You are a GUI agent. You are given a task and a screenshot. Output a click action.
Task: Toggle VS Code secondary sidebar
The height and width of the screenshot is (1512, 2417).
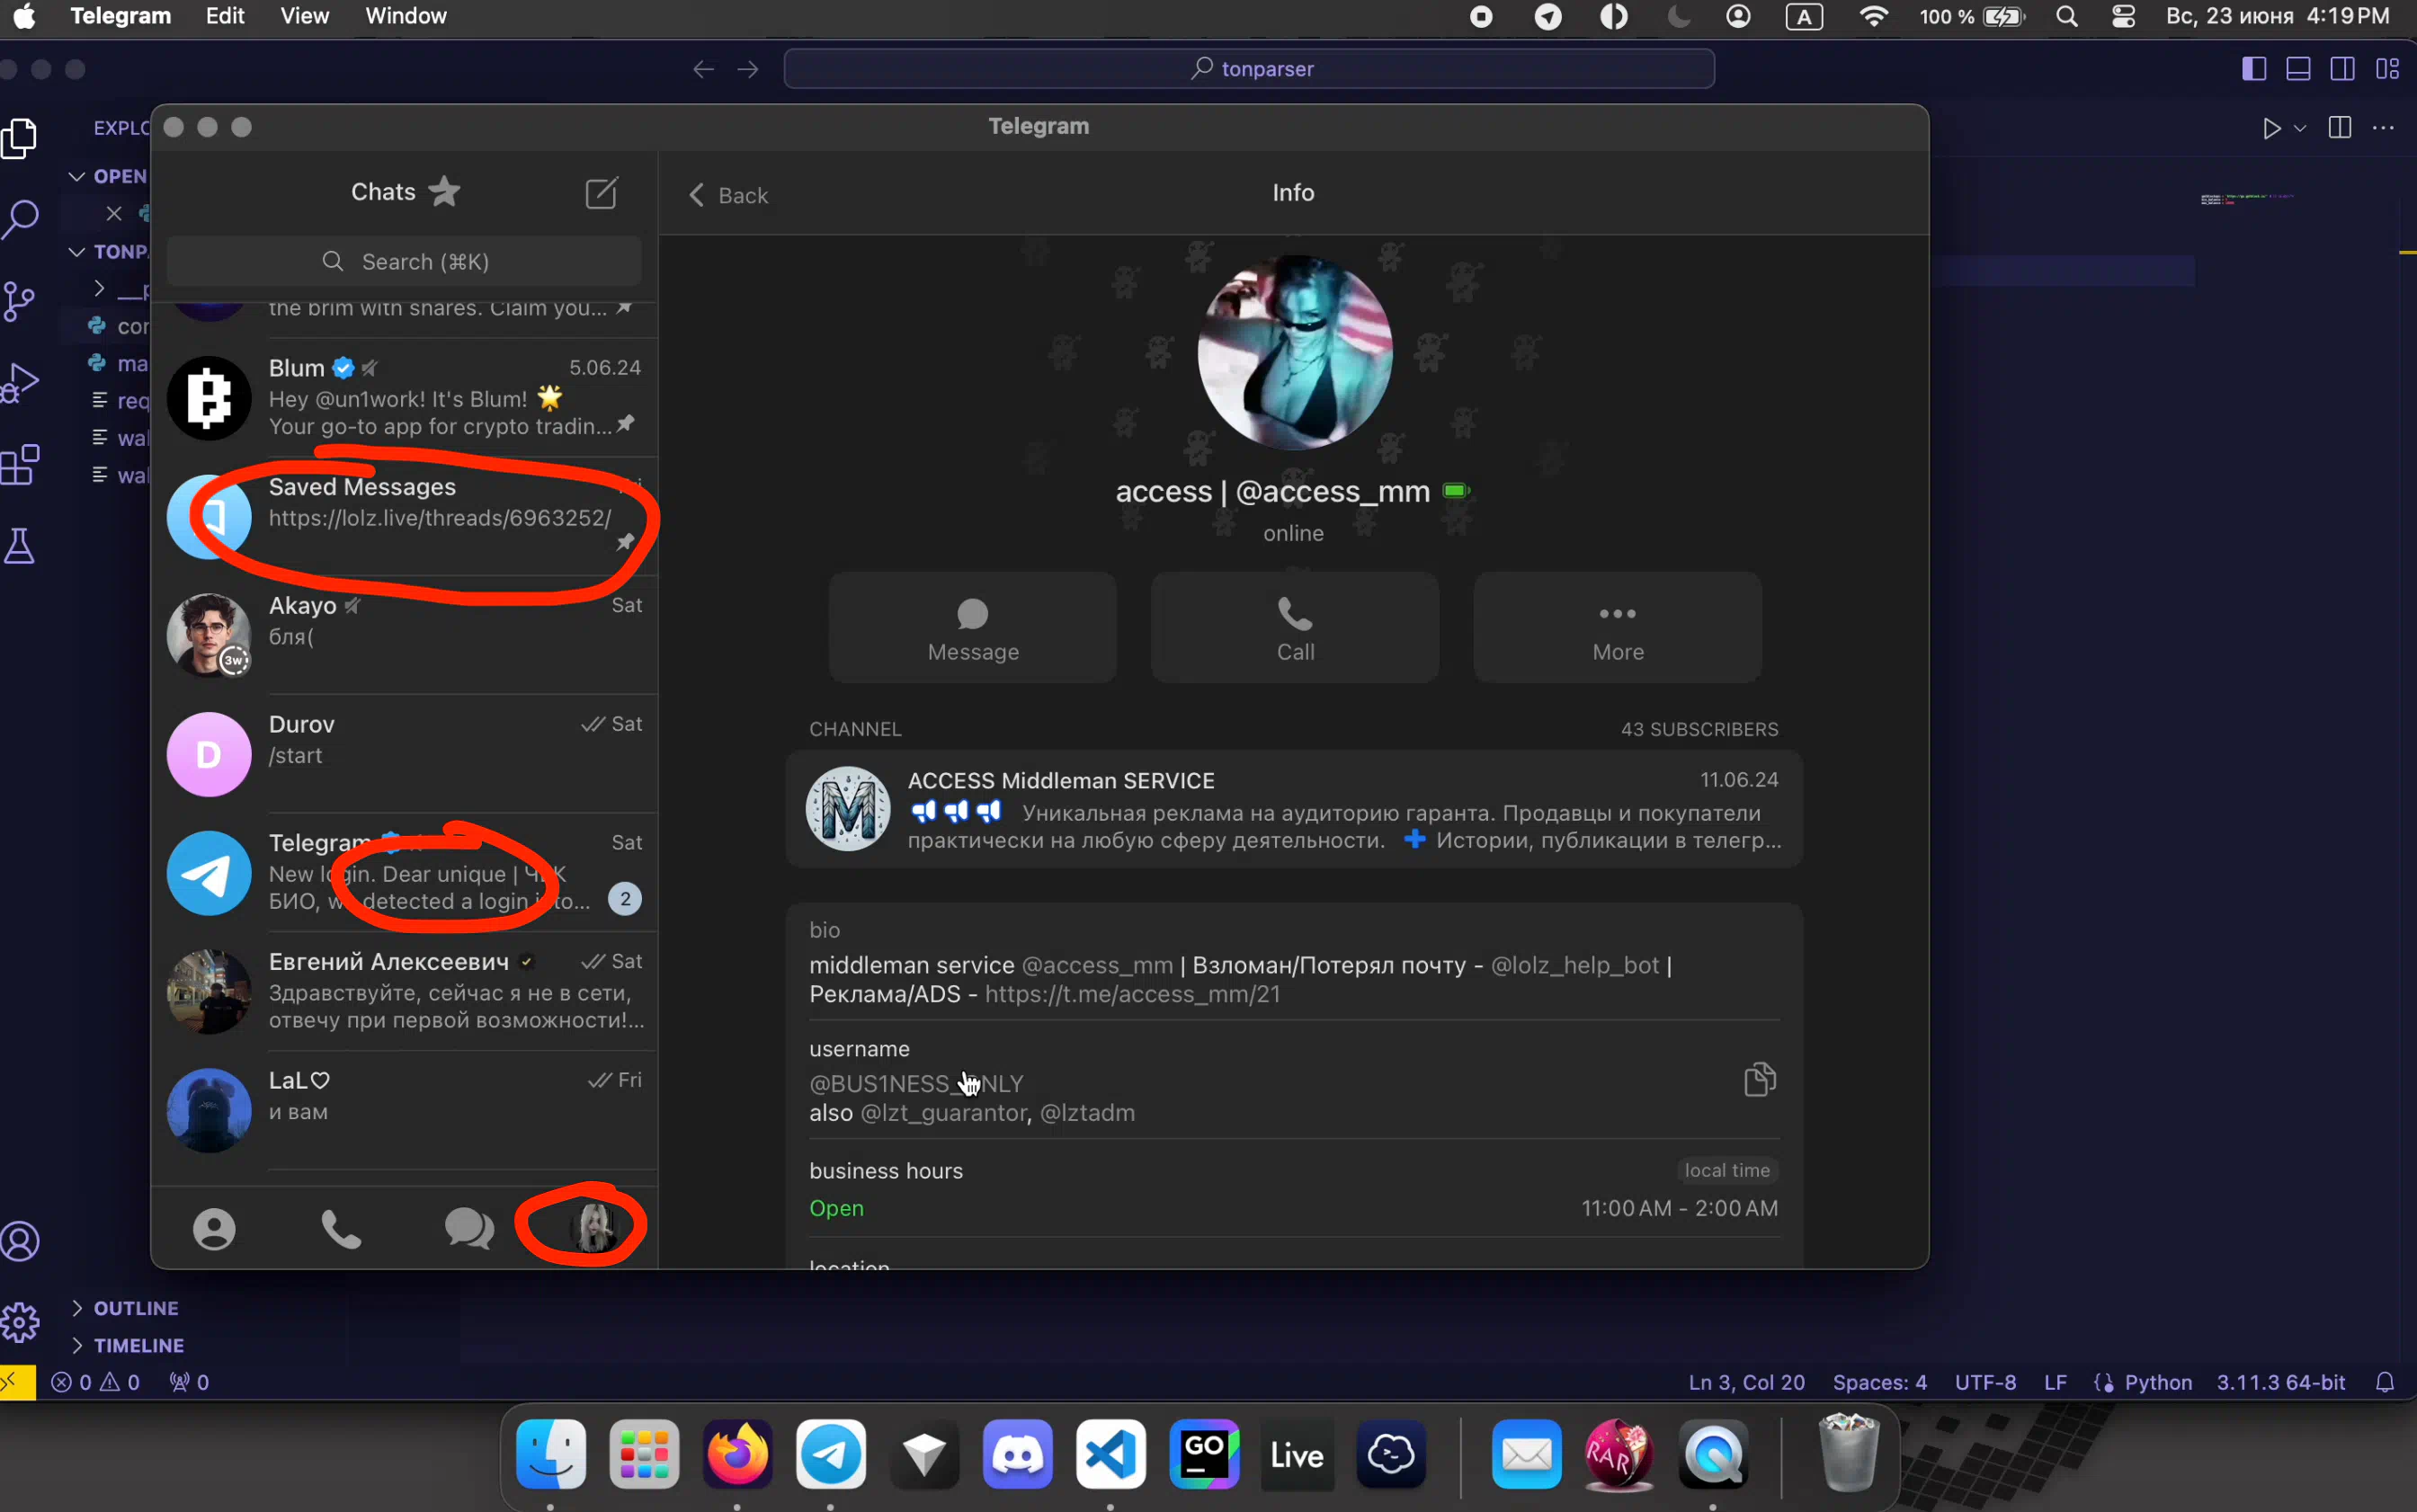point(2342,69)
